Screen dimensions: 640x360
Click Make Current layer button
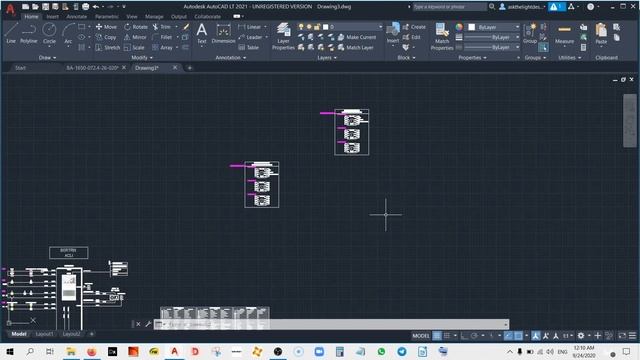[357, 37]
